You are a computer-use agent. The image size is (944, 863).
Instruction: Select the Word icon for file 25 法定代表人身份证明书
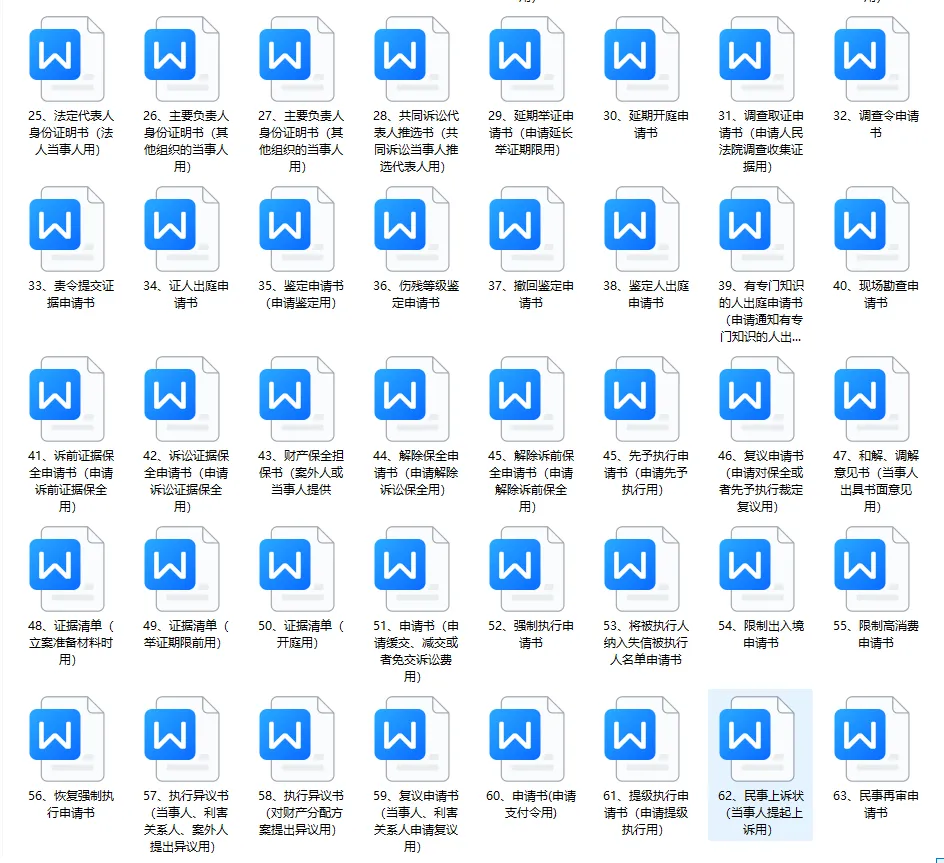(x=67, y=59)
